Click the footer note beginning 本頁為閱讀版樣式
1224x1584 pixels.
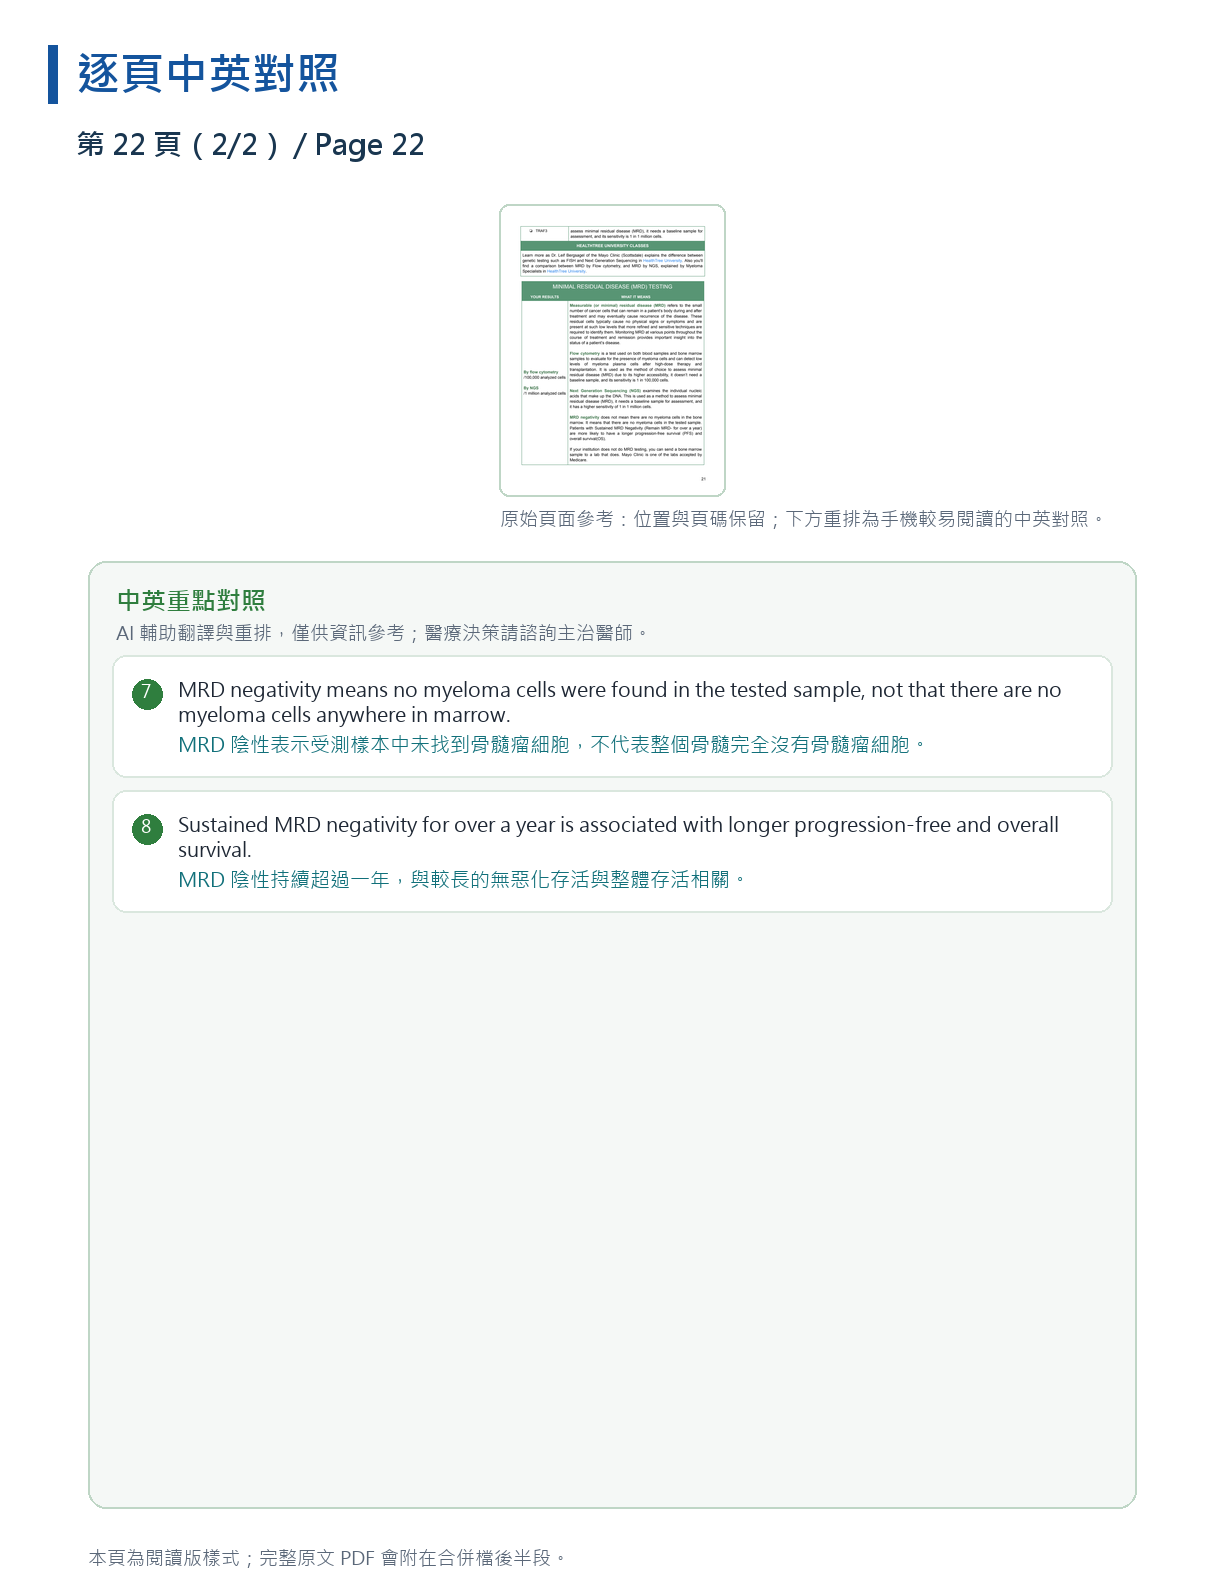[x=327, y=1558]
